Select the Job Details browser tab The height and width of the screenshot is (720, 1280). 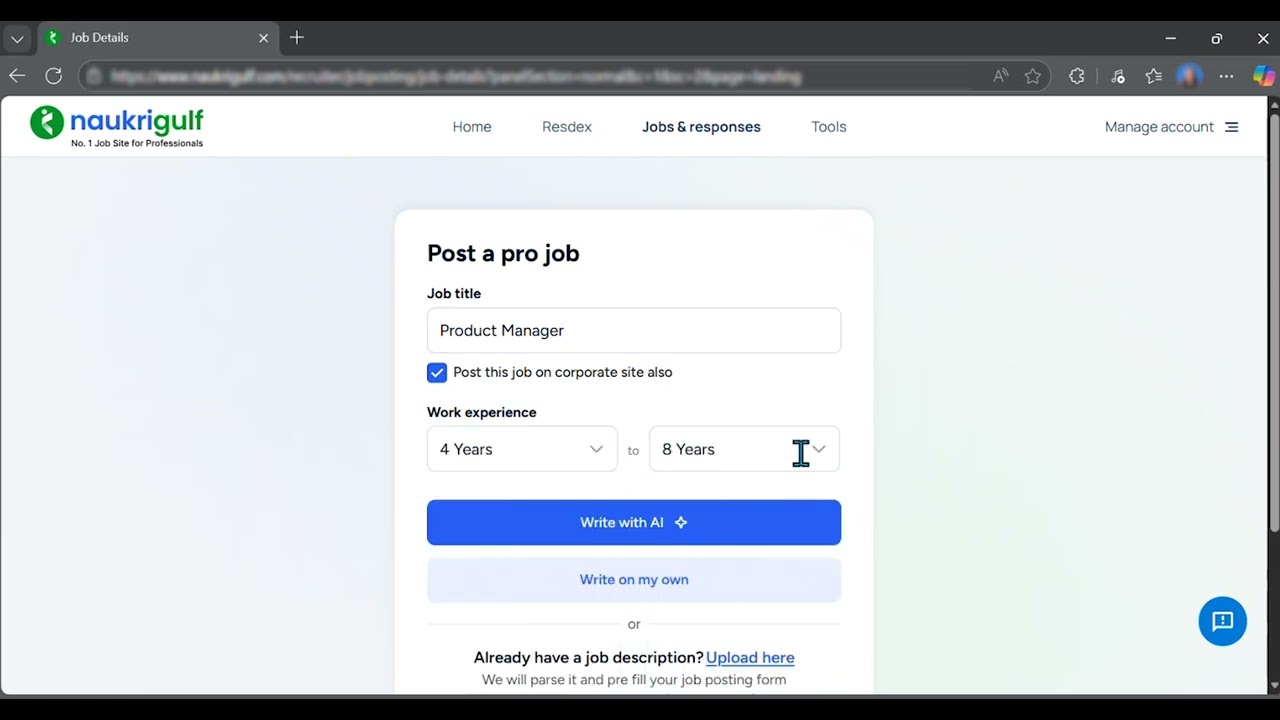(x=158, y=38)
